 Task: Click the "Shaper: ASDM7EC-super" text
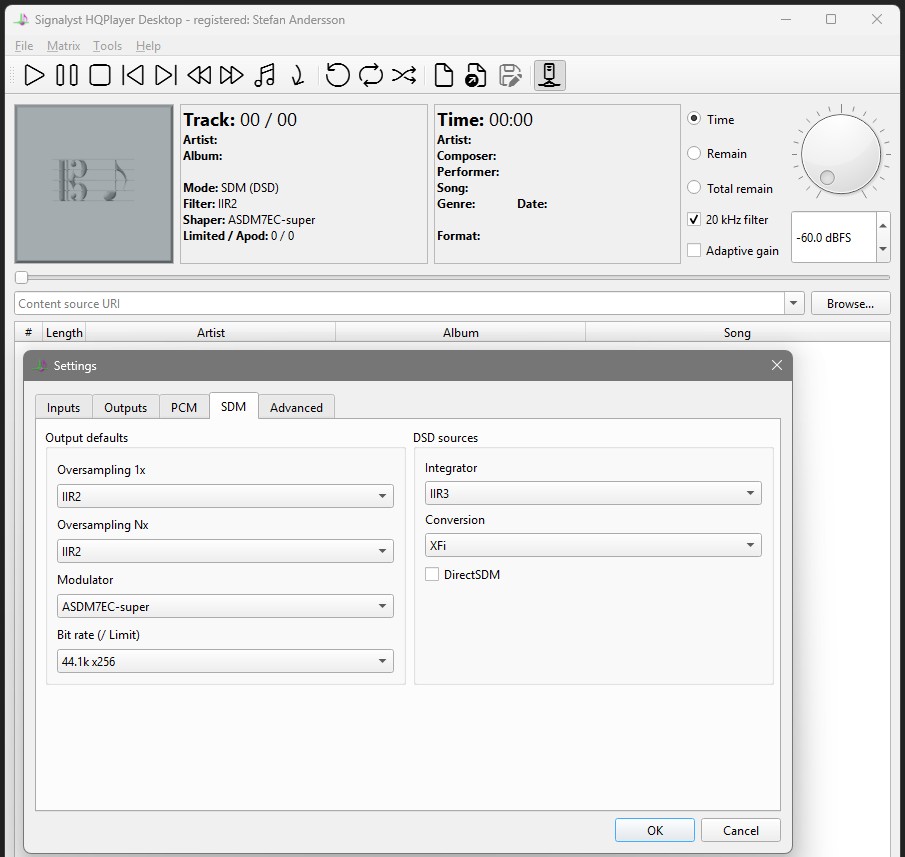point(249,220)
